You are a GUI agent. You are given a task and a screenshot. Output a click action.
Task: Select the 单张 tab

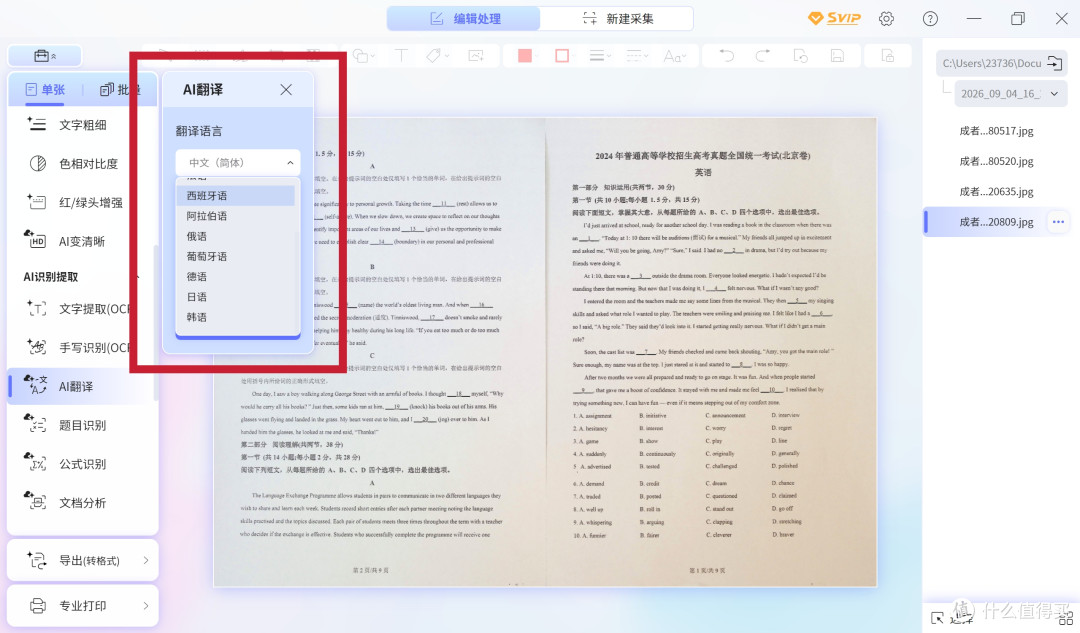(x=45, y=90)
